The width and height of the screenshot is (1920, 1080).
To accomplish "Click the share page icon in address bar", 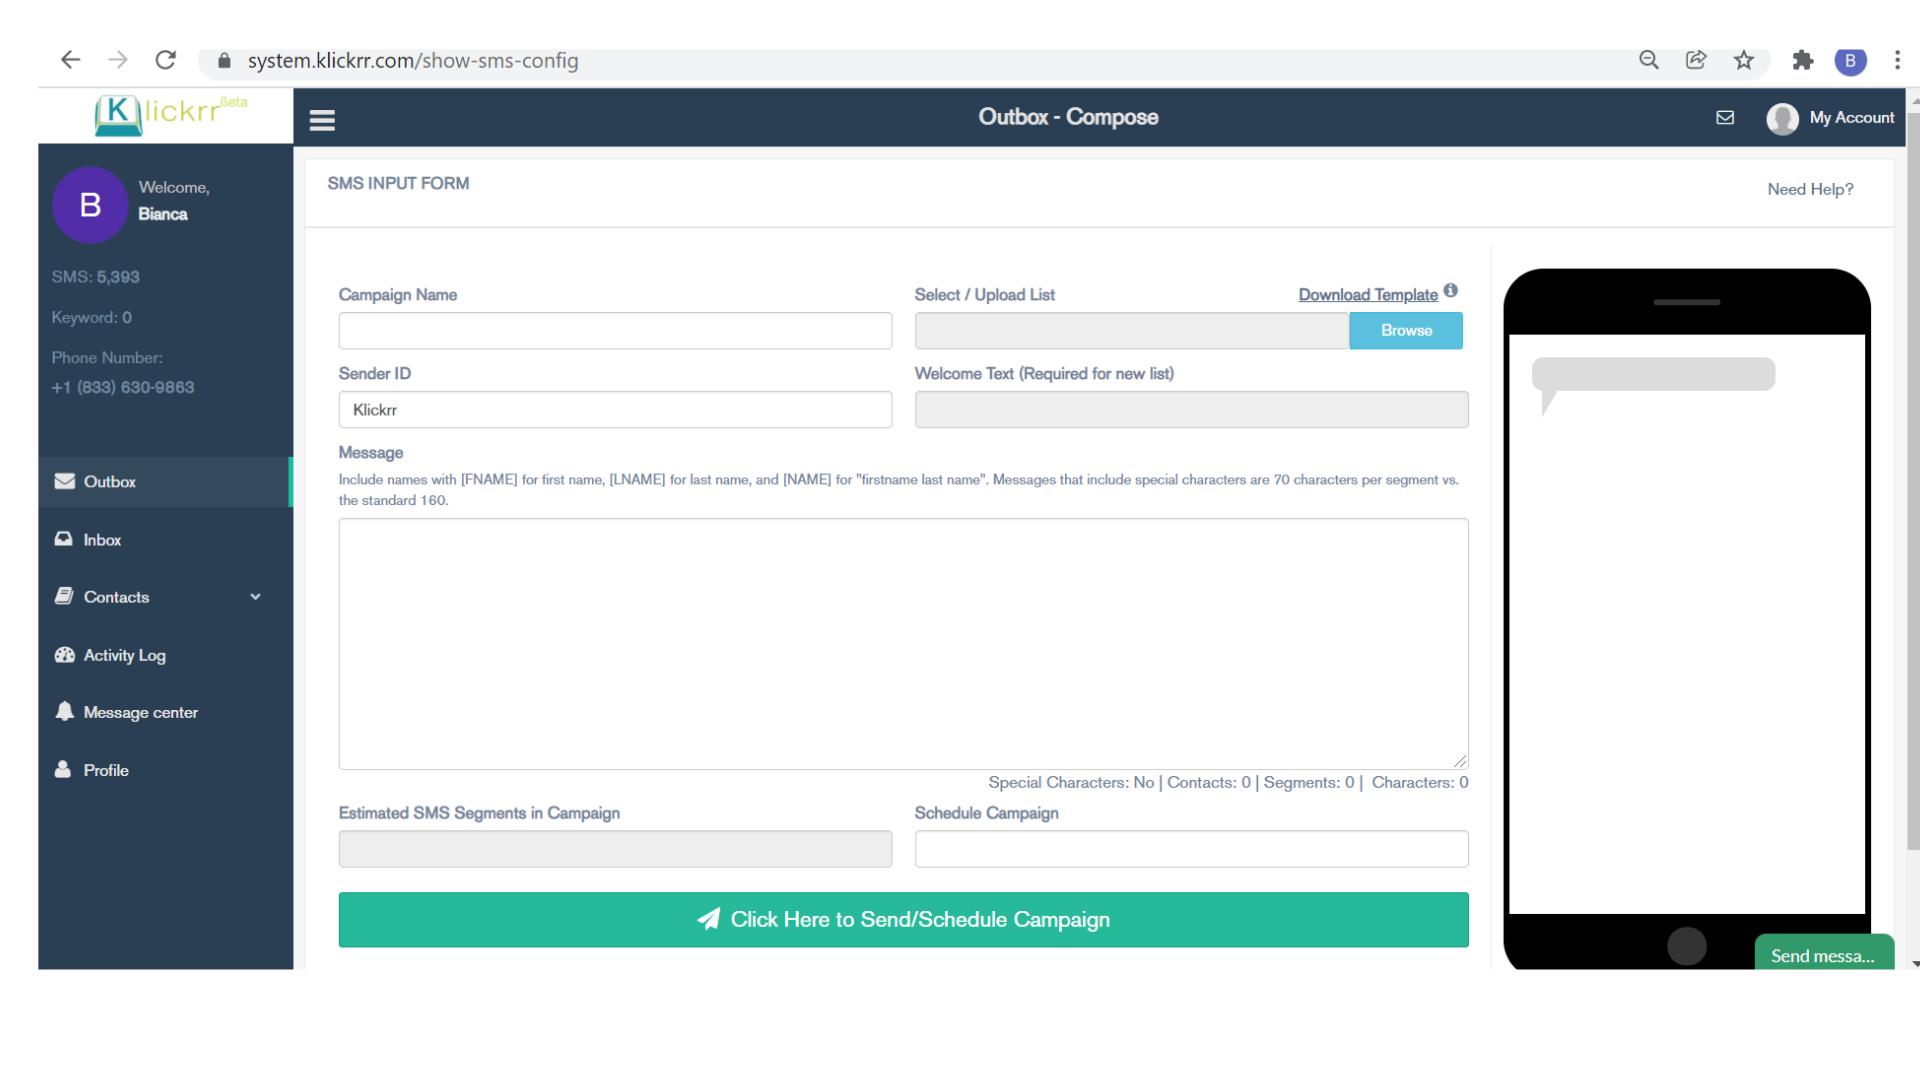I will [1696, 60].
